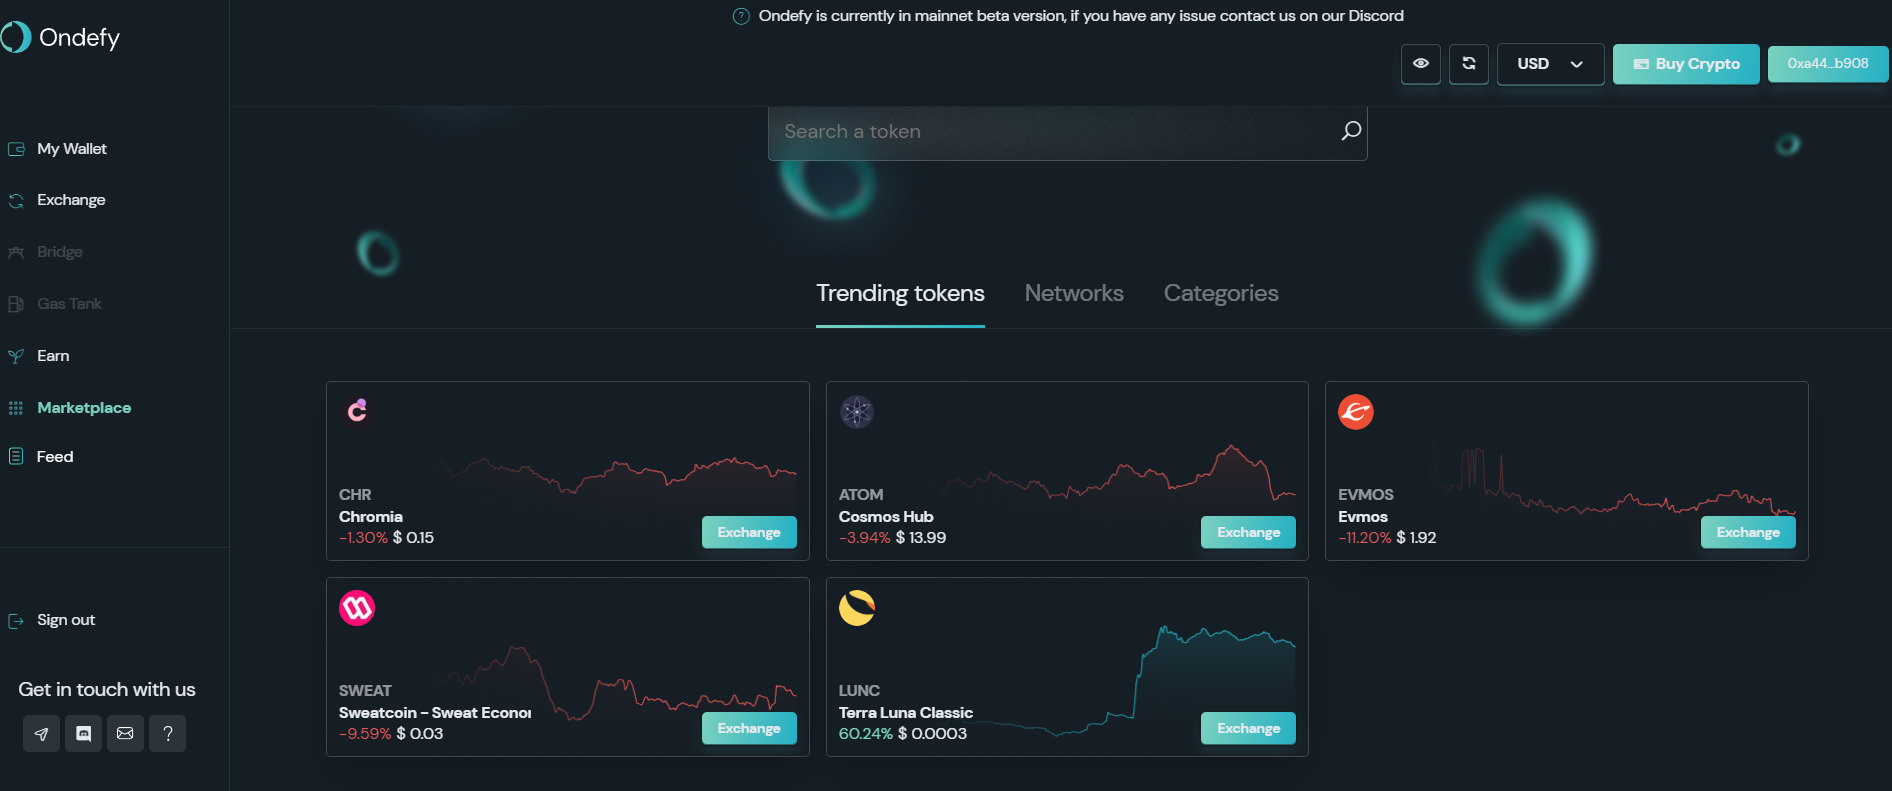Open the Discord contact icon
This screenshot has width=1892, height=791.
click(x=84, y=734)
